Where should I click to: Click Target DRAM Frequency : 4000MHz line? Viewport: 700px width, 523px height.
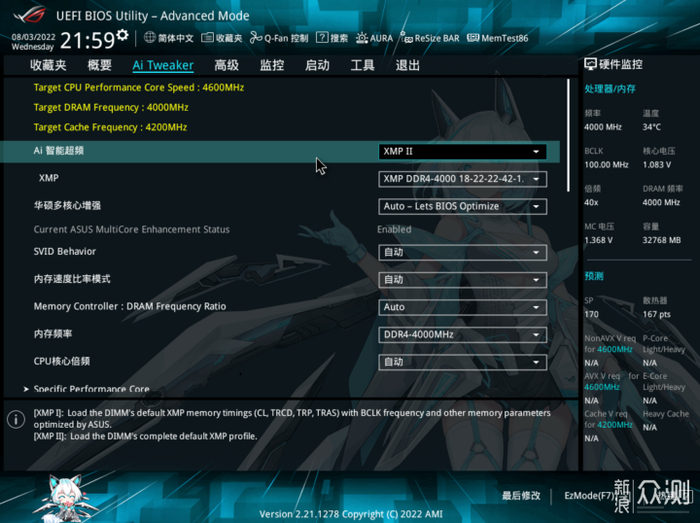click(111, 108)
